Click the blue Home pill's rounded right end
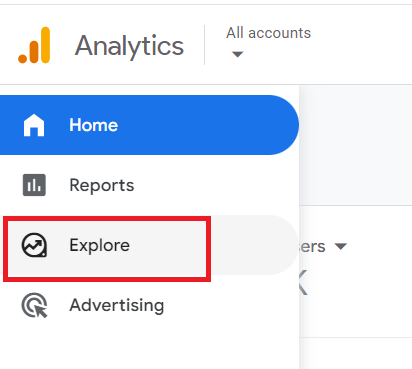This screenshot has height=369, width=412. [283, 125]
